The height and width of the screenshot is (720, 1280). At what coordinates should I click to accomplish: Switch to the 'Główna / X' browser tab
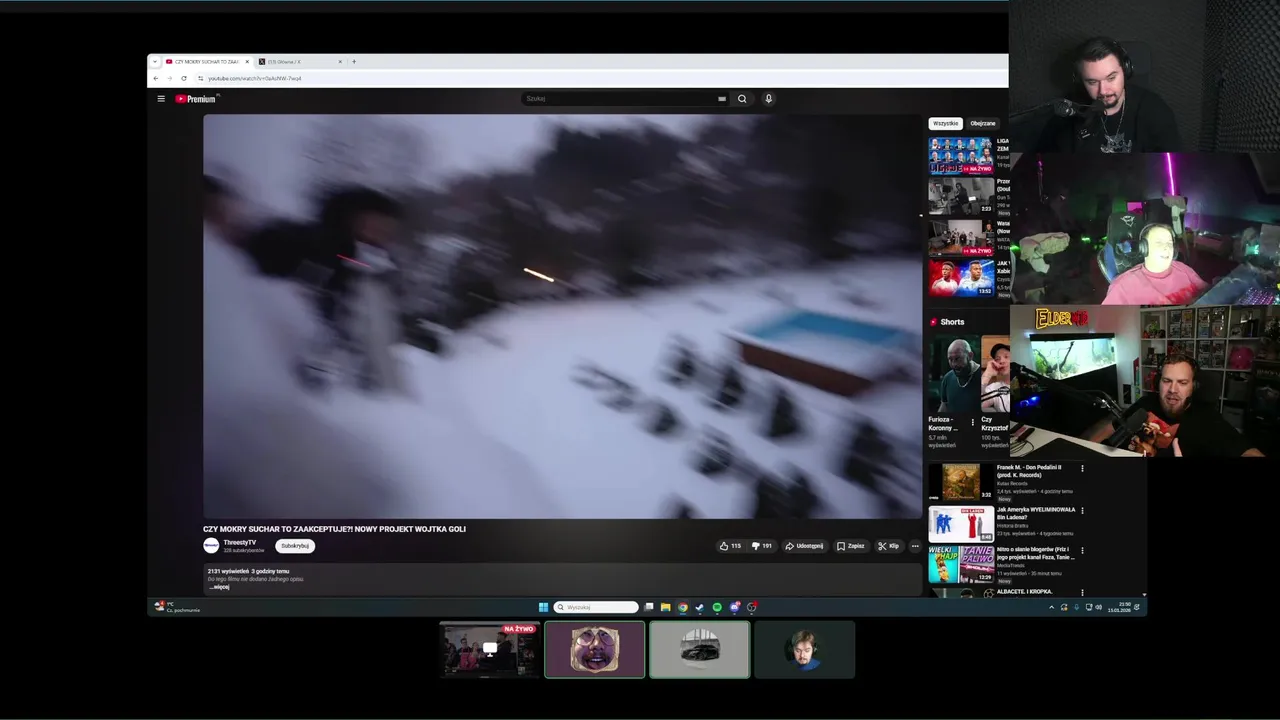pos(298,62)
